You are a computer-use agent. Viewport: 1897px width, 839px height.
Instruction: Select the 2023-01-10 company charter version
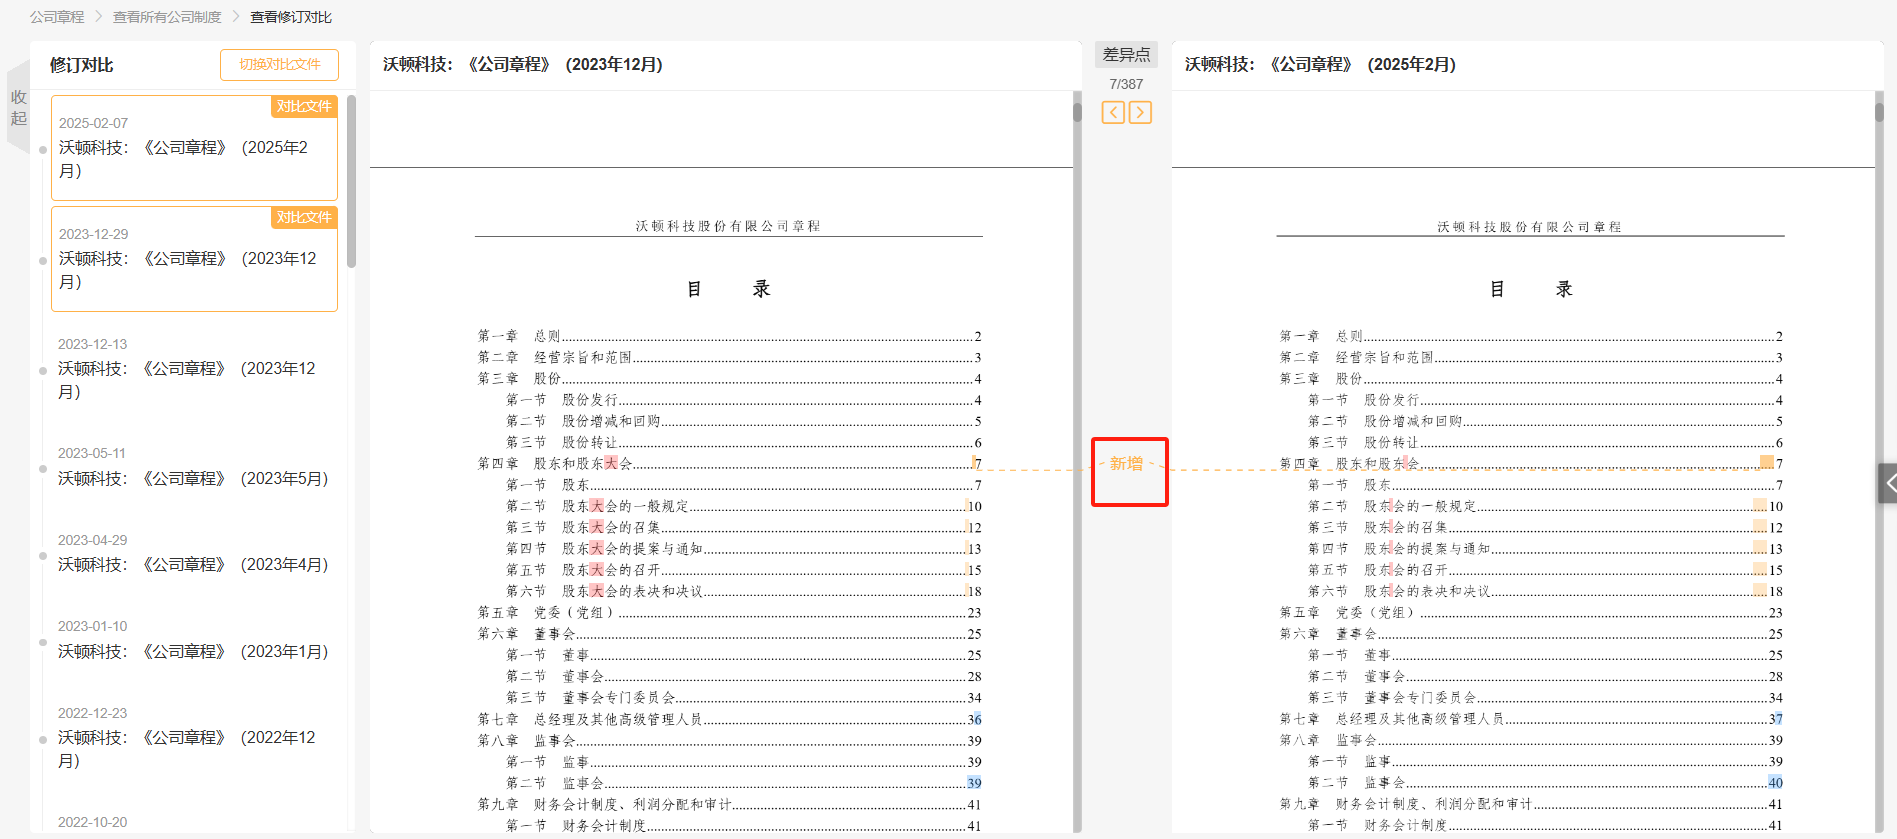(x=194, y=640)
